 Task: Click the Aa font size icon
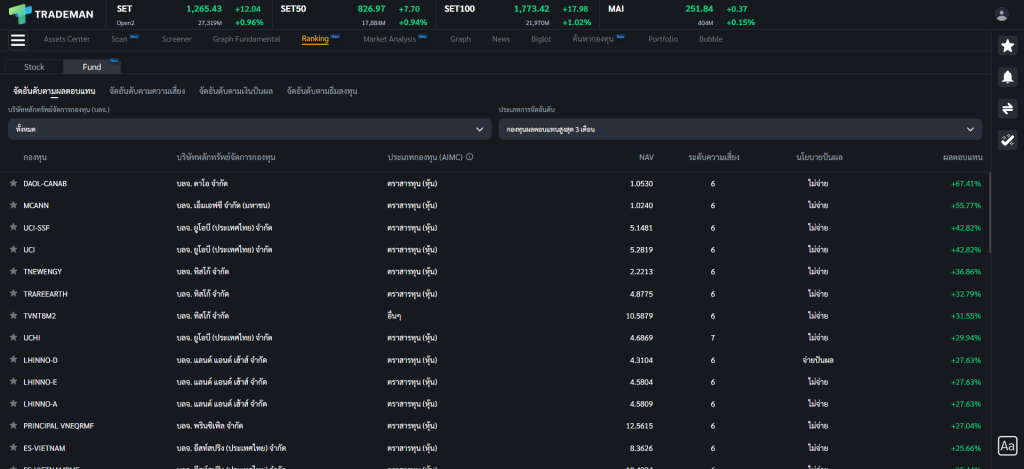pyautogui.click(x=1008, y=446)
